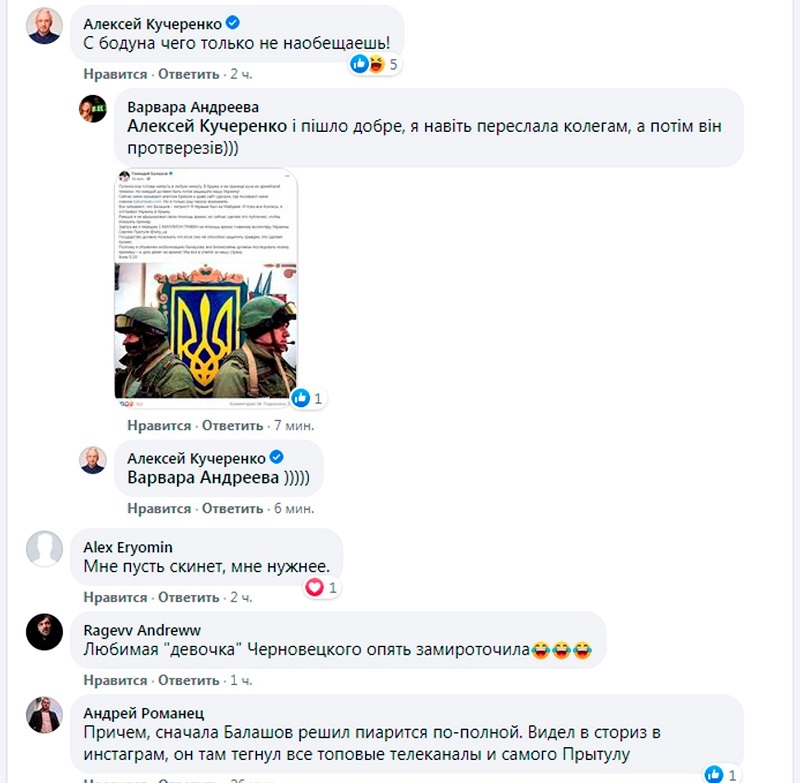View the heart reaction on Alex Eryomin's comment
This screenshot has width=800, height=783.
click(321, 588)
